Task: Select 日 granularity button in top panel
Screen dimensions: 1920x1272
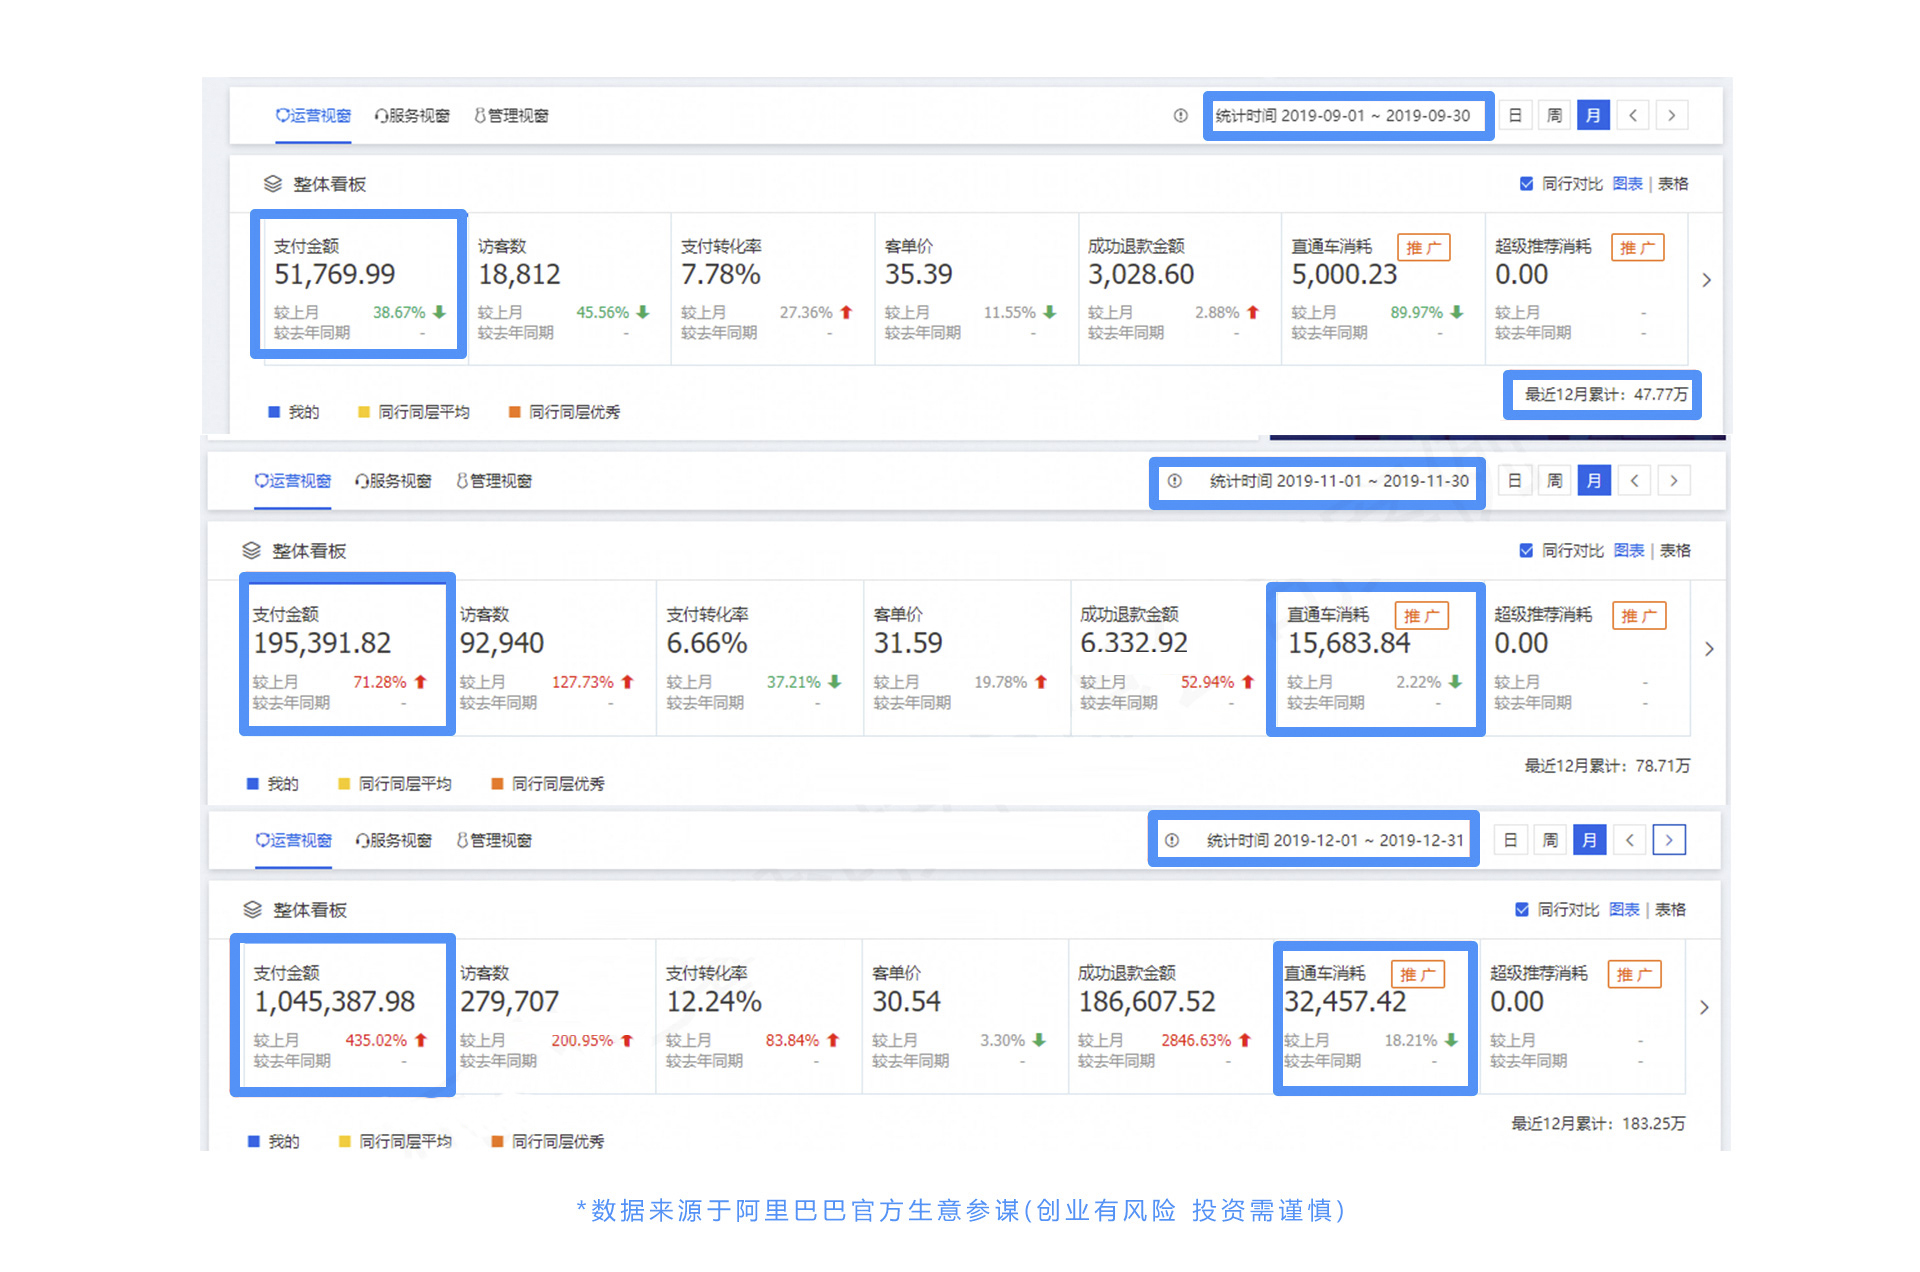Action: [1515, 116]
